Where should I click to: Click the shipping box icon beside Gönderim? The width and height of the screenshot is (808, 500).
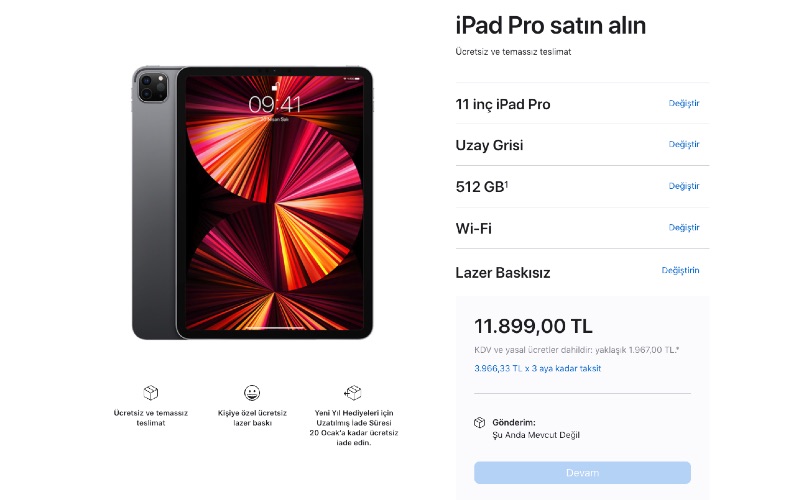pyautogui.click(x=480, y=423)
